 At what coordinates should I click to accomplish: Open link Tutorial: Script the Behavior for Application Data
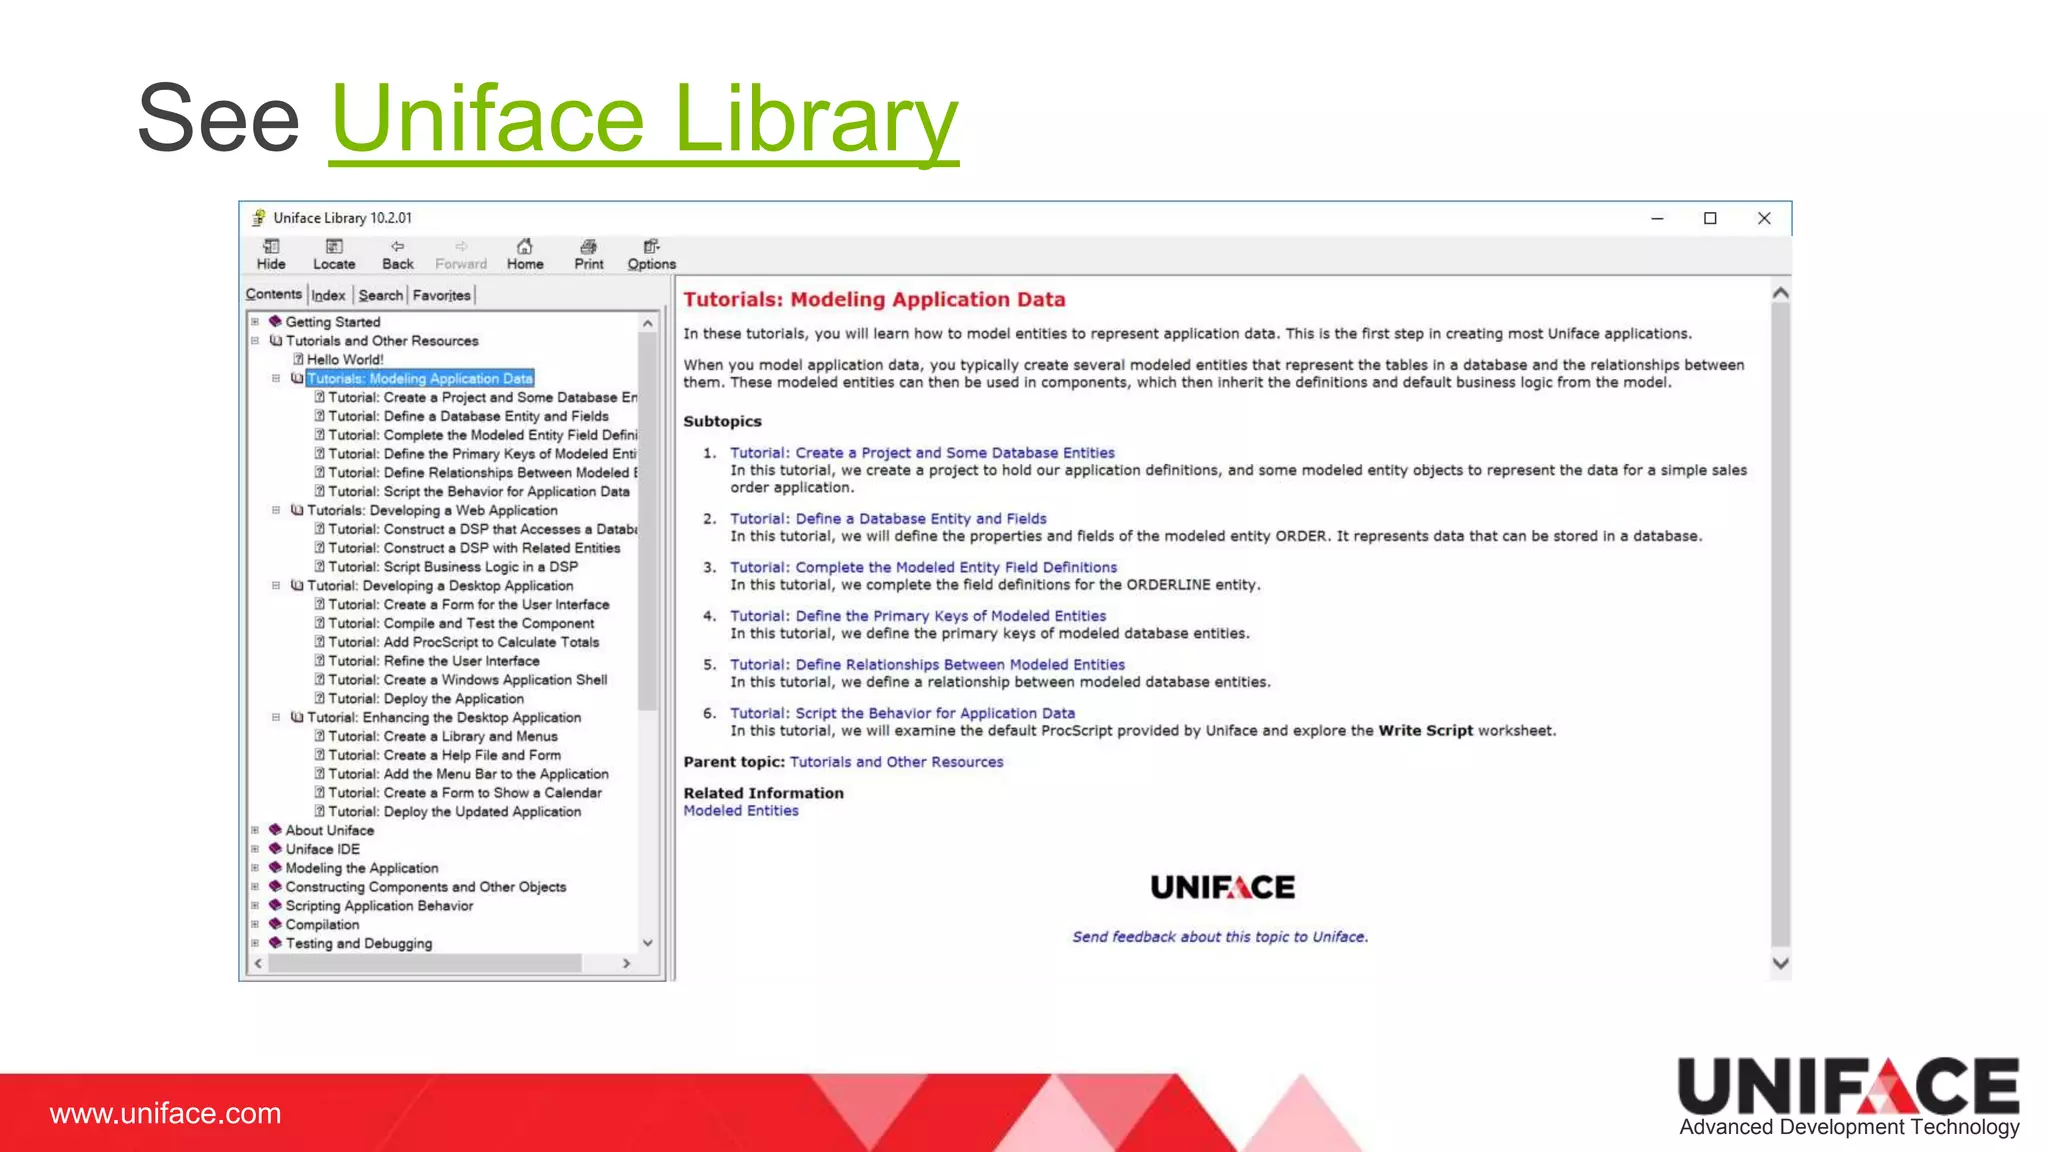(902, 713)
